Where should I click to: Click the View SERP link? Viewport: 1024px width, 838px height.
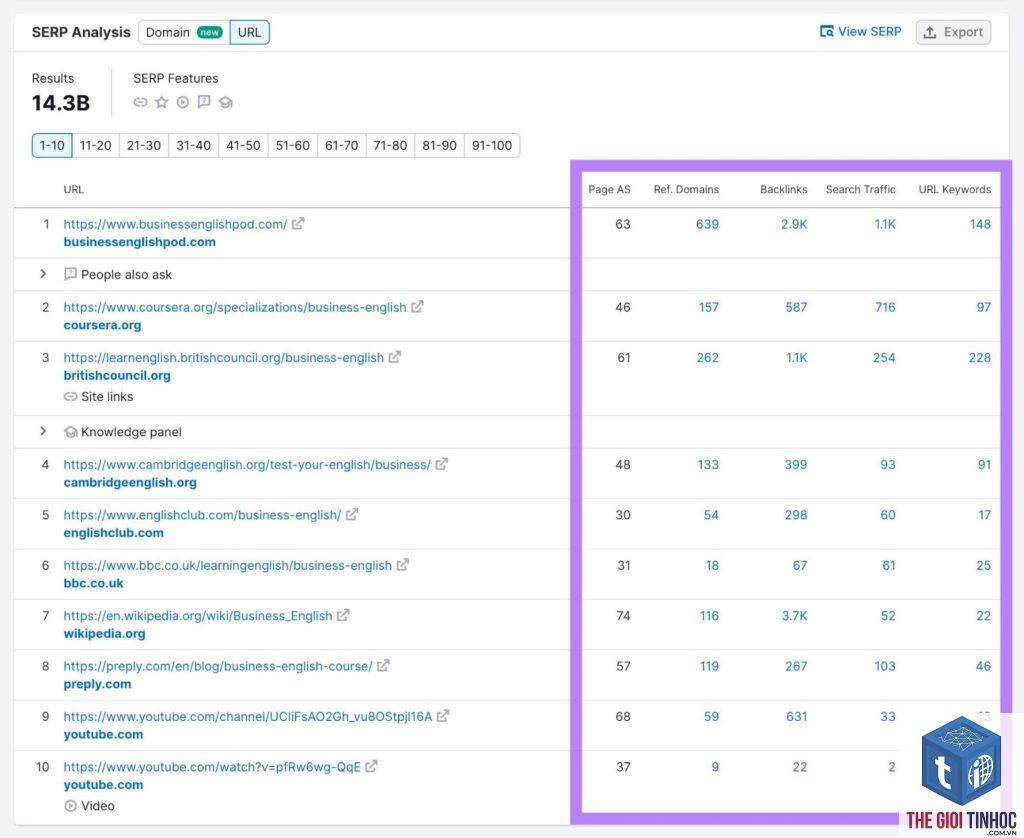[x=861, y=31]
